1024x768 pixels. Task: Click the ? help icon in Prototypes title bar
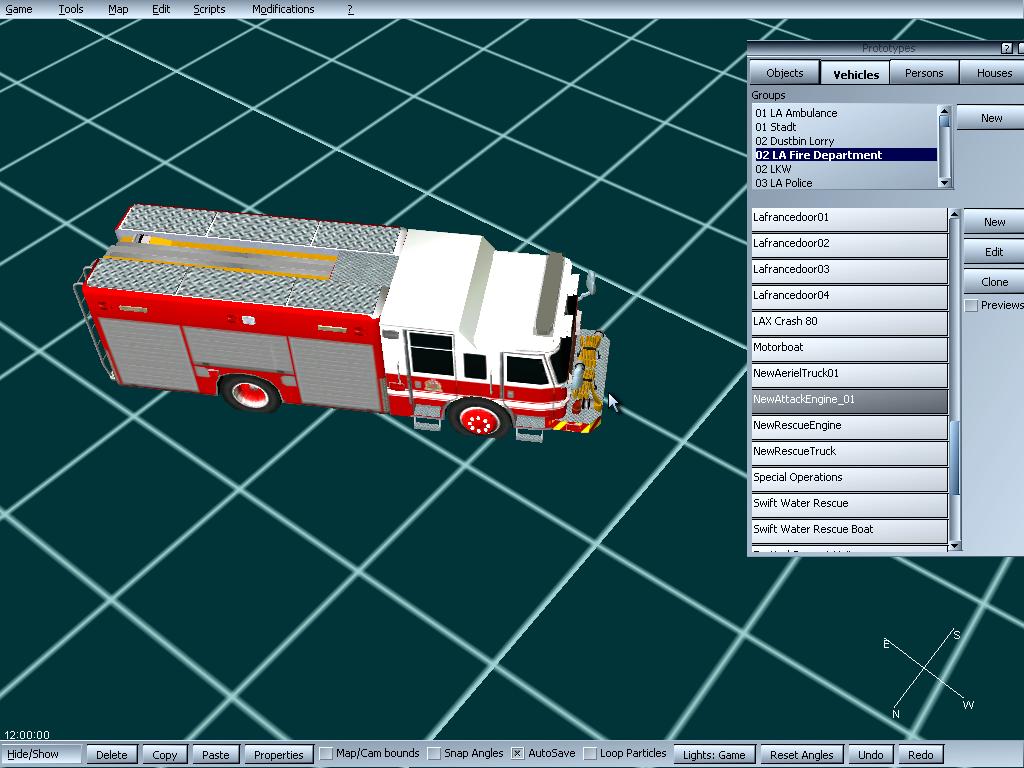click(x=1006, y=48)
